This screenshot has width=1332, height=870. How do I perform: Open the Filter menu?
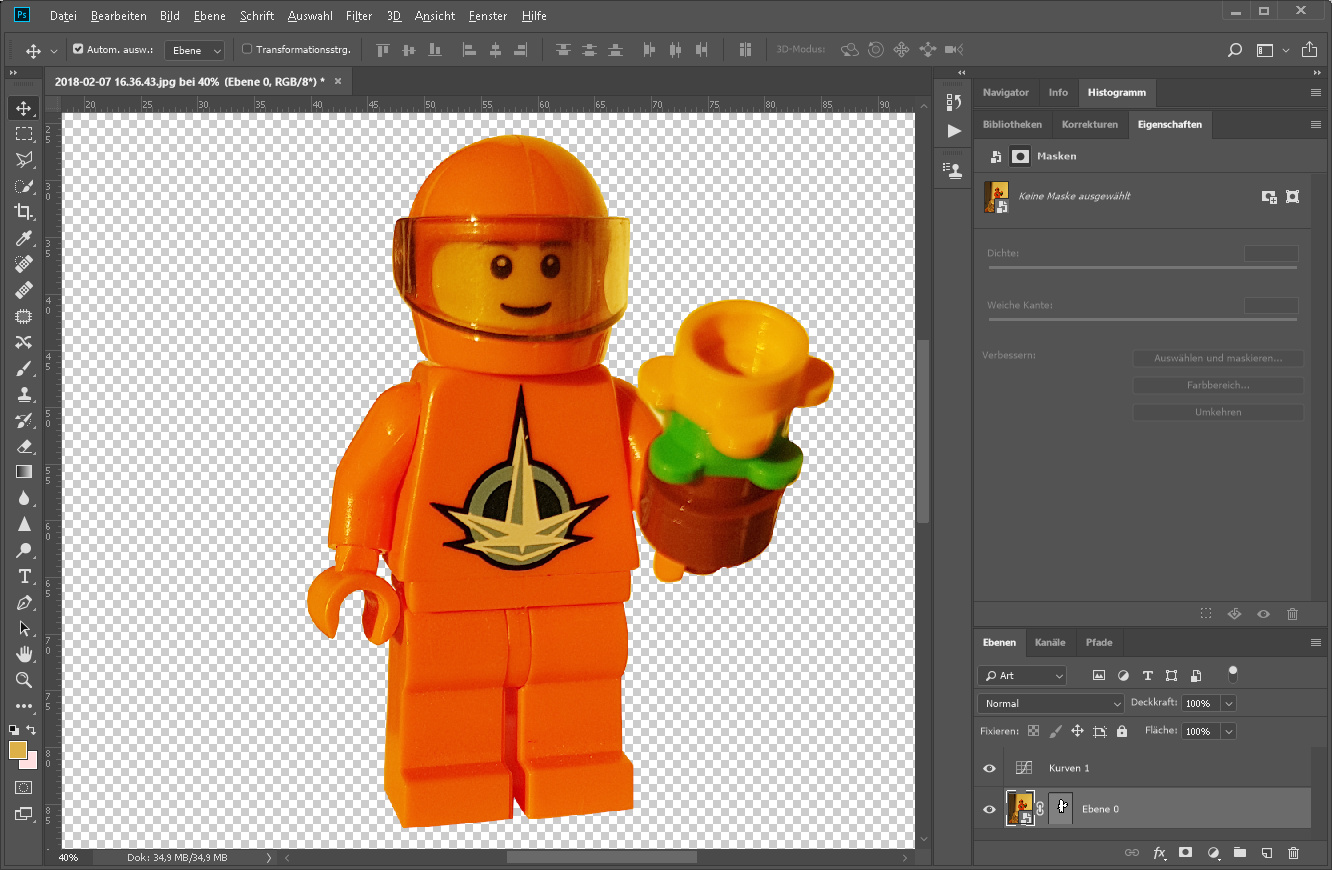[x=358, y=16]
